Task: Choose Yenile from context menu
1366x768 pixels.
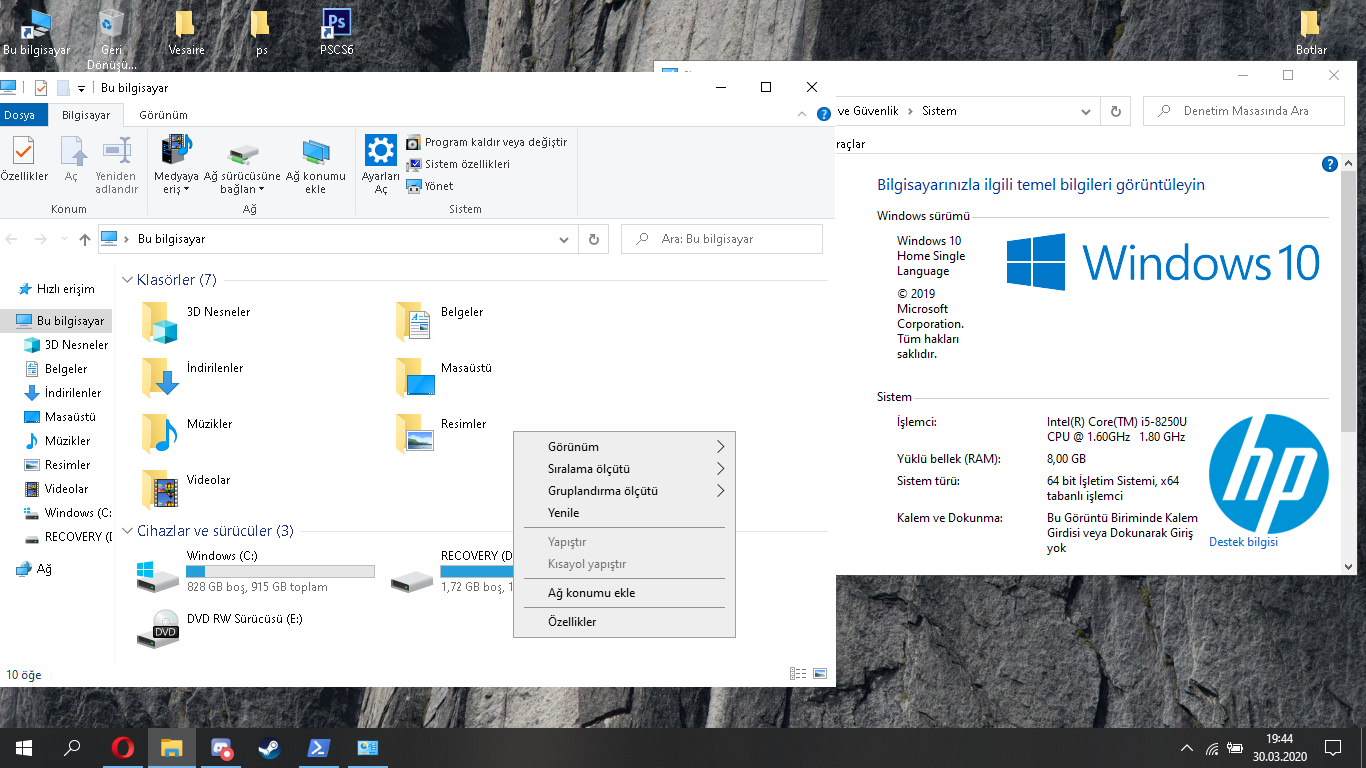Action: [x=624, y=513]
